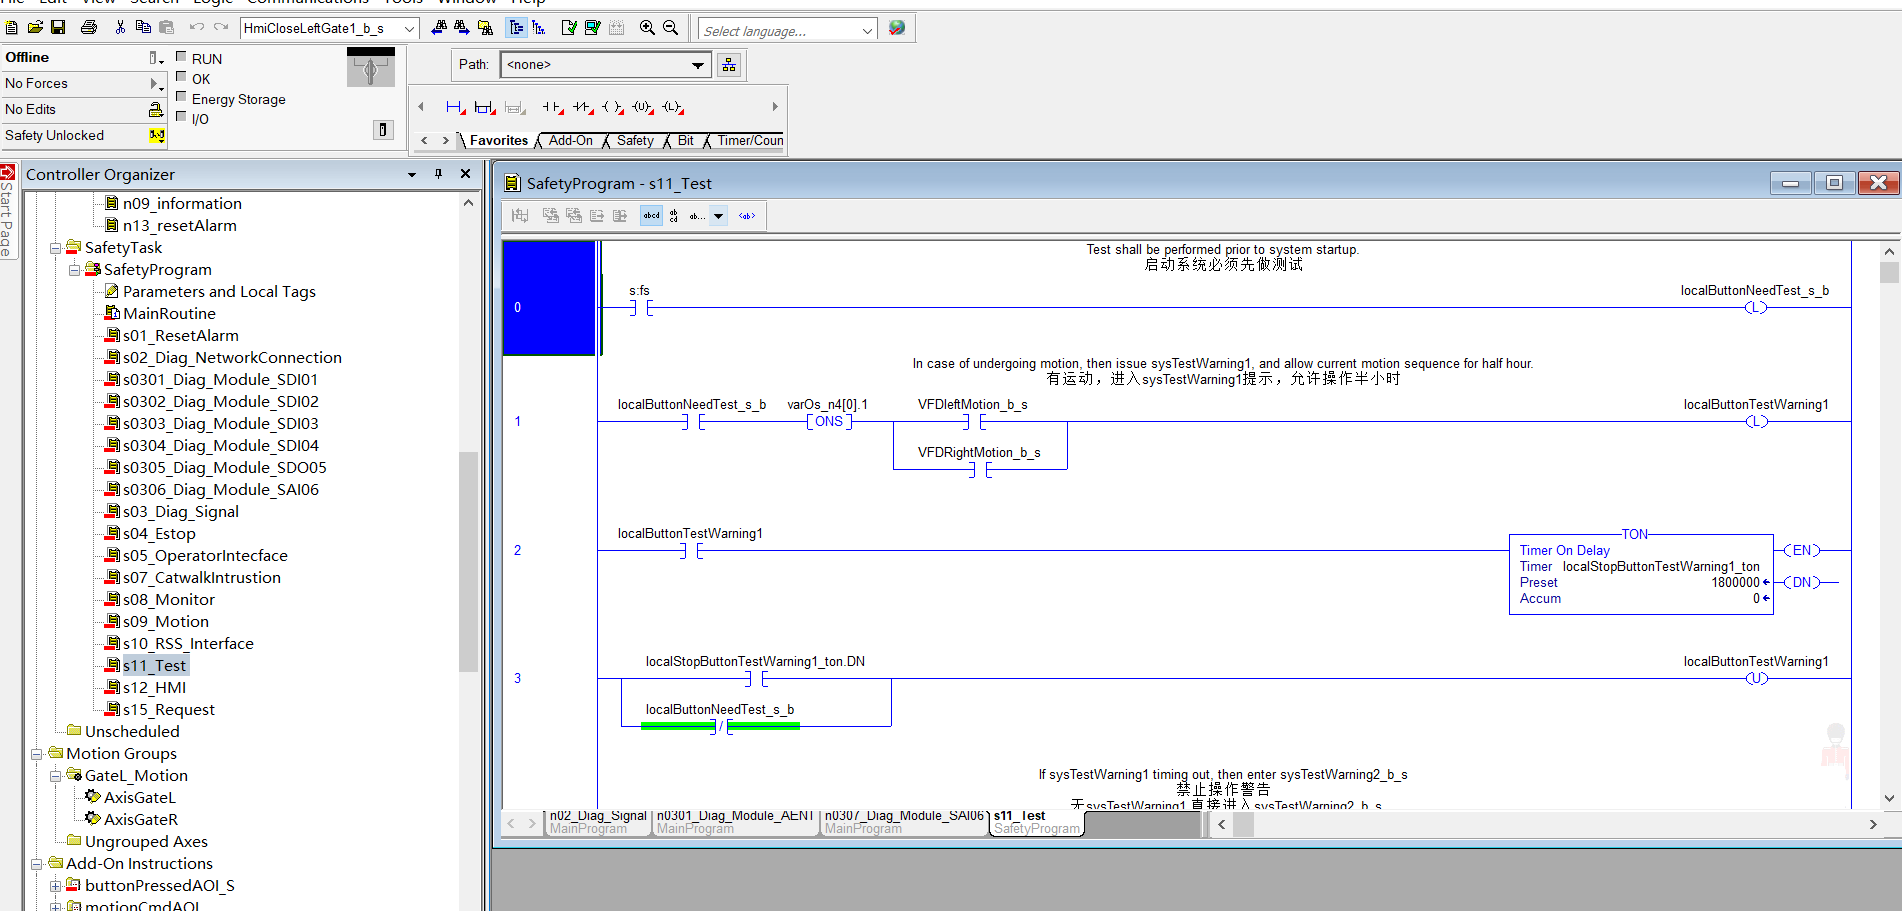Click the tag search input field HmiCloseLeftGate1_b_s

pyautogui.click(x=320, y=28)
